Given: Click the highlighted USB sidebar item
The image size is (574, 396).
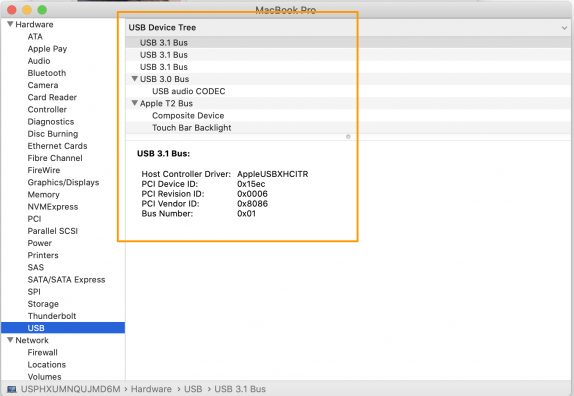Looking at the screenshot, I should click(63, 328).
